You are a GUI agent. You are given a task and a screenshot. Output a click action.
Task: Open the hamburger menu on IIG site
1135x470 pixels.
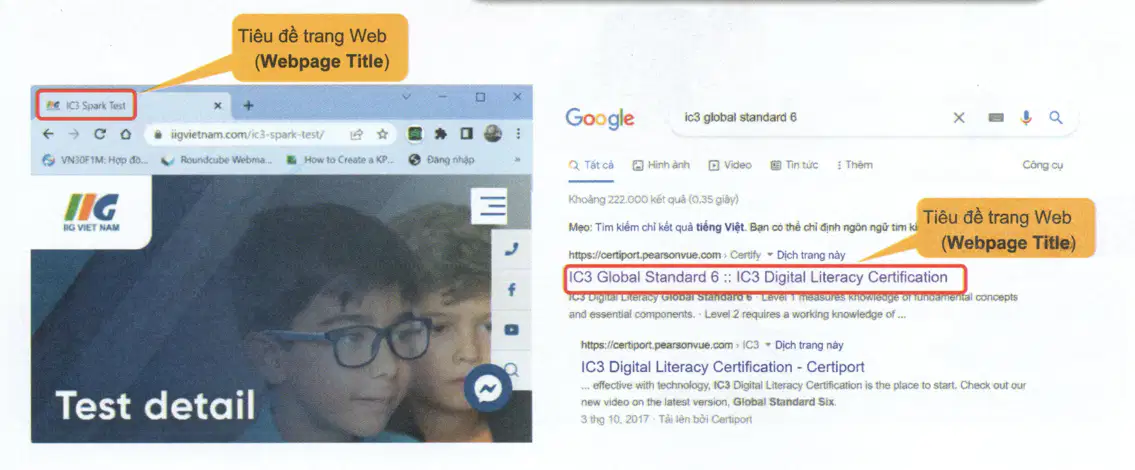click(x=489, y=206)
